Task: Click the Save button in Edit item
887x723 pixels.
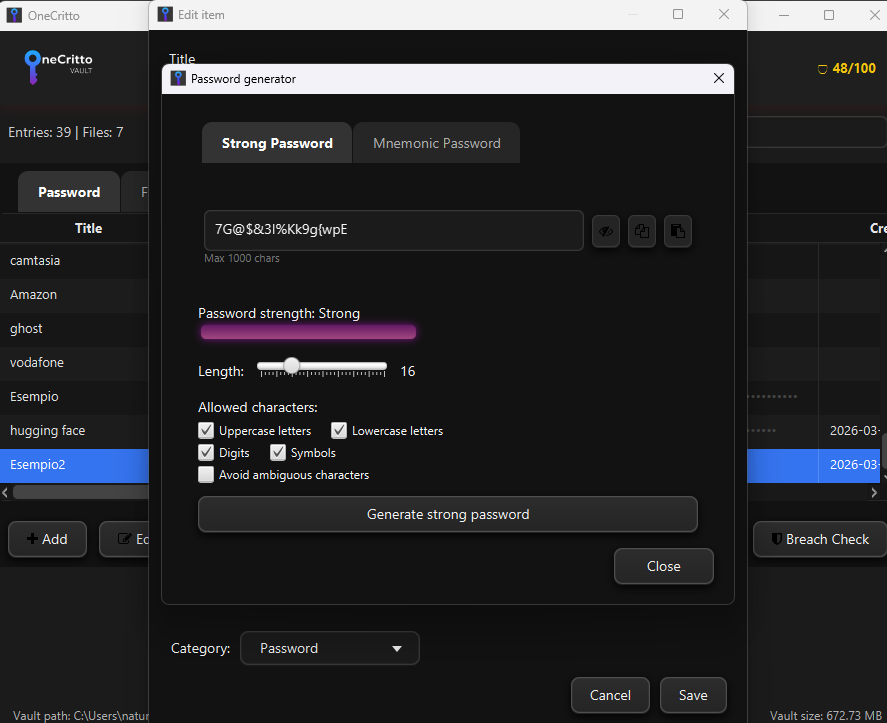Action: coord(692,695)
